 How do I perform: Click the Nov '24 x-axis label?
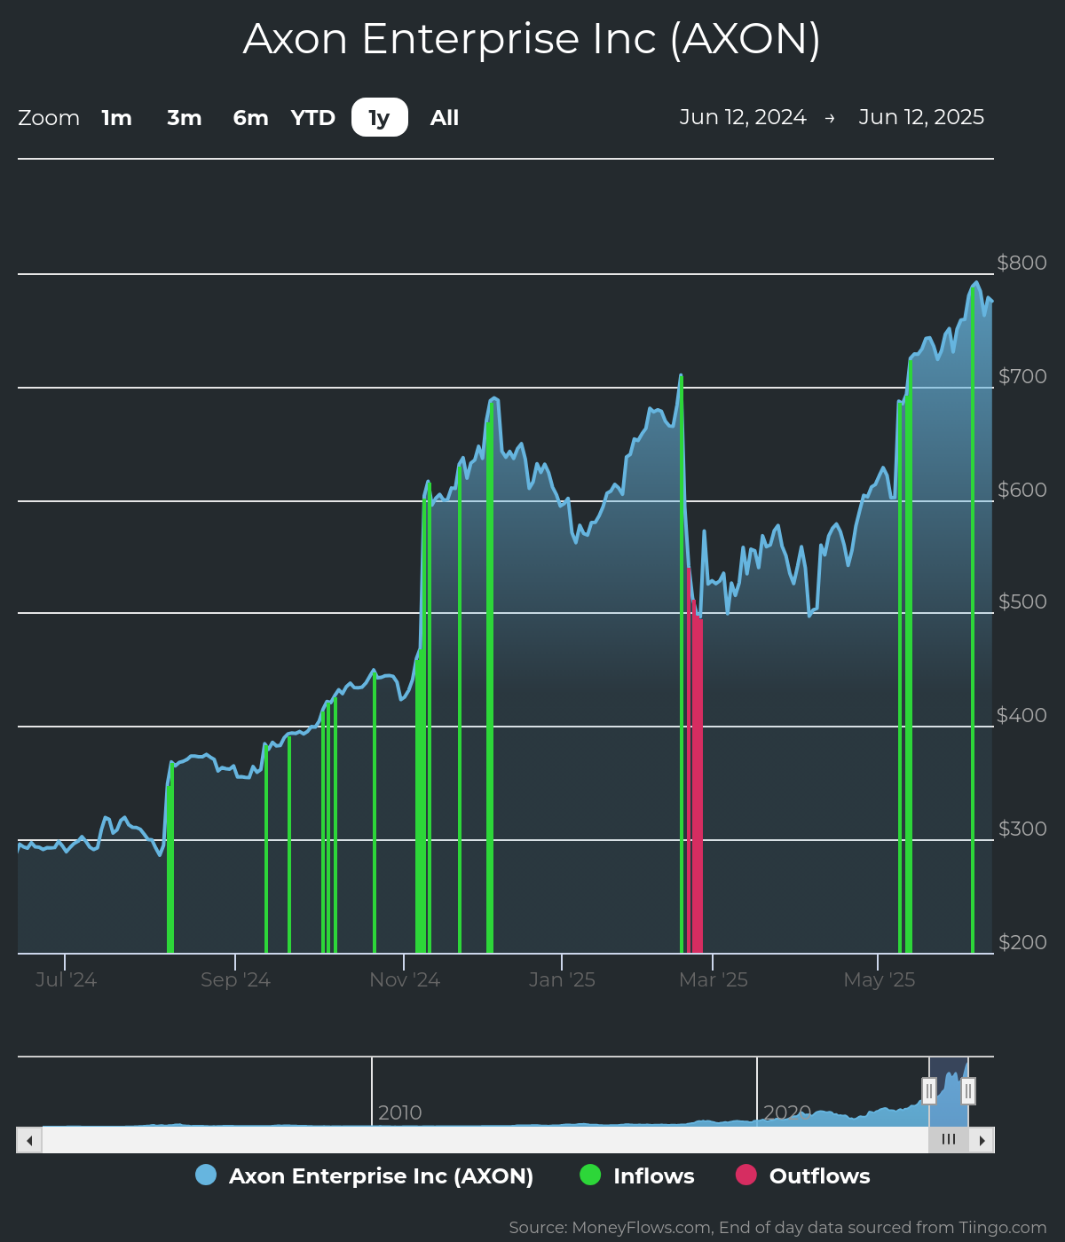click(x=404, y=979)
